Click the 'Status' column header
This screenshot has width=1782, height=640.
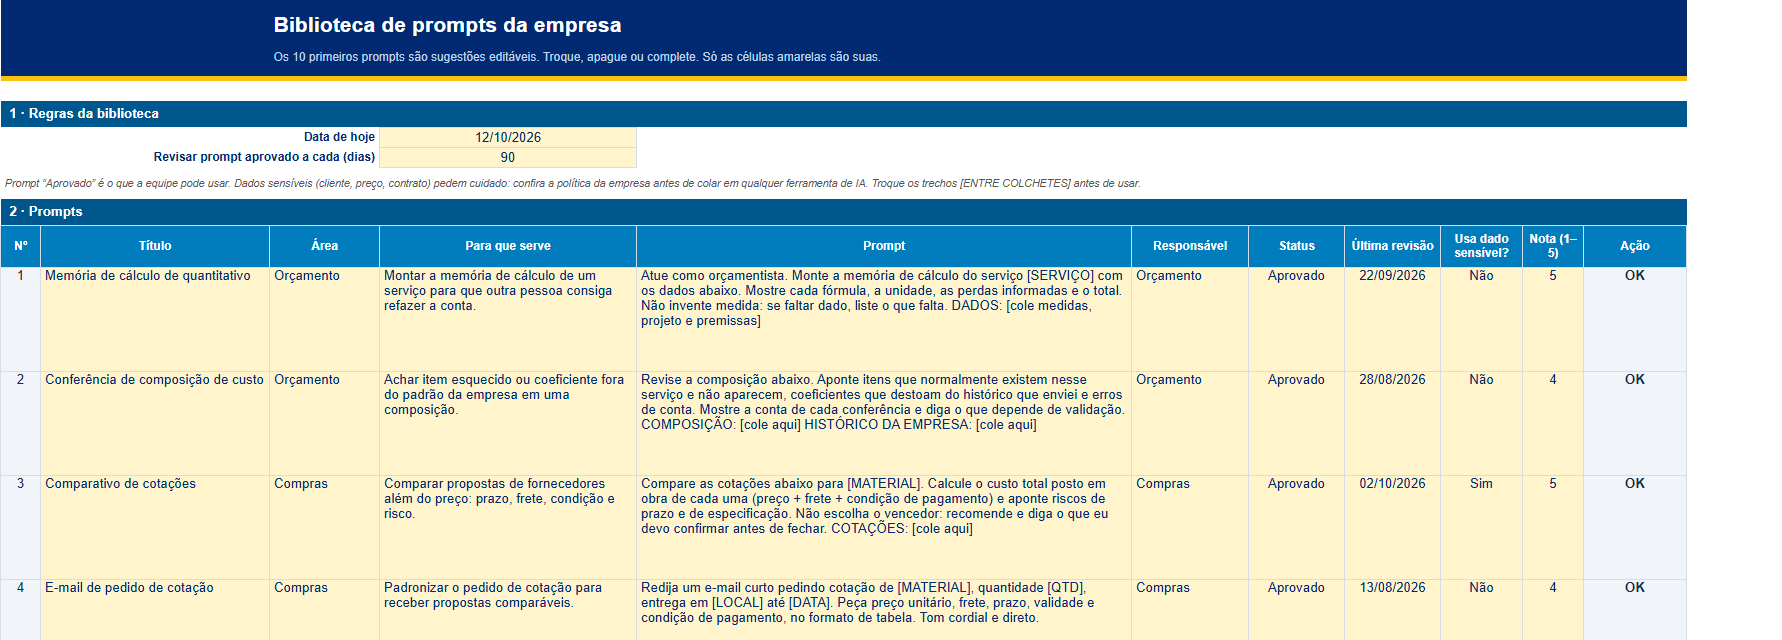click(x=1296, y=246)
